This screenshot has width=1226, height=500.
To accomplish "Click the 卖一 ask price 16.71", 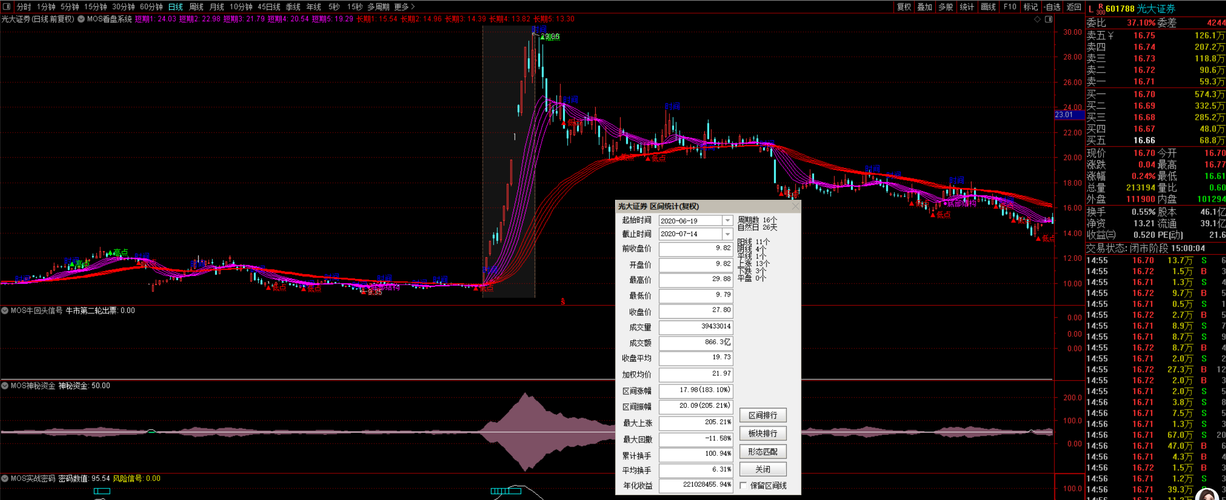I will click(1144, 81).
